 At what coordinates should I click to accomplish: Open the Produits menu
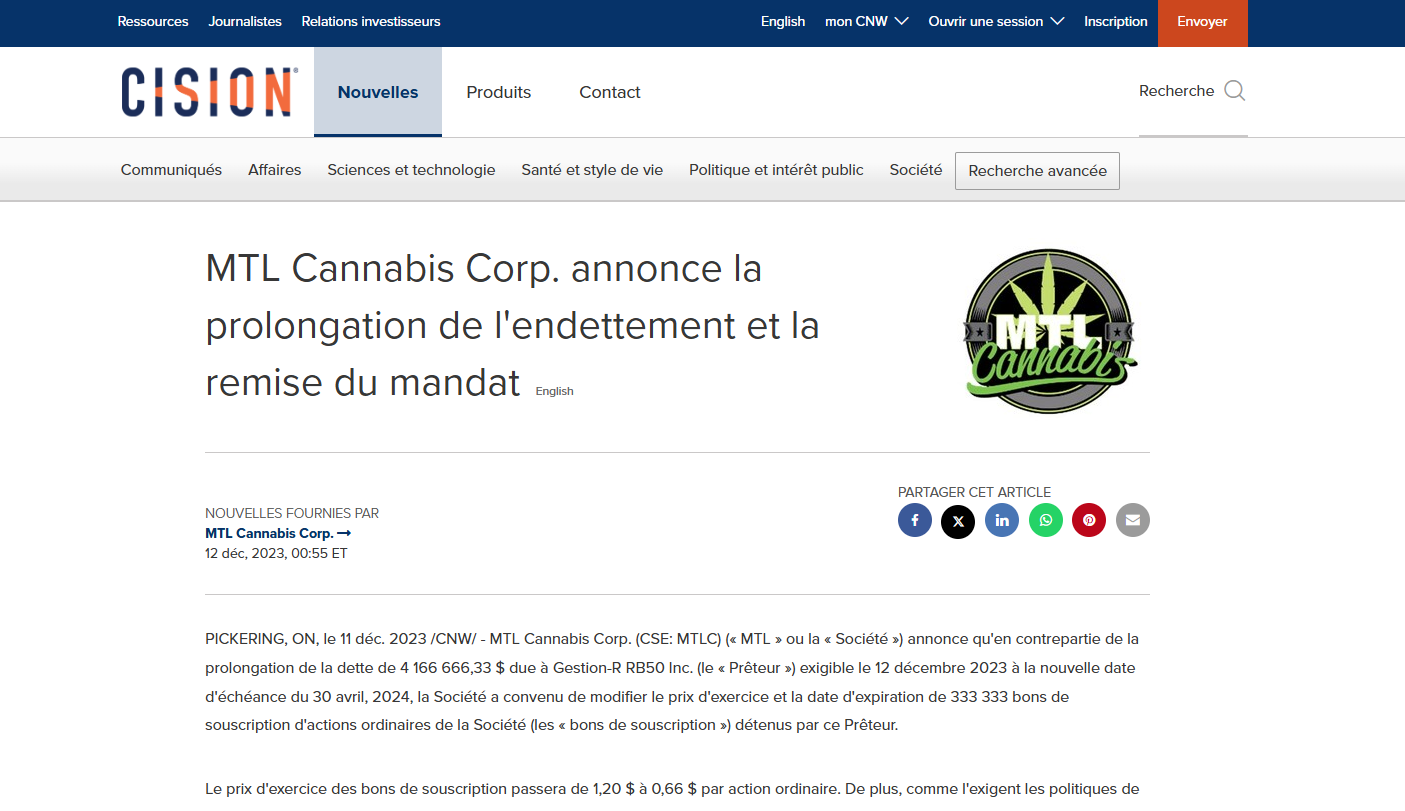tap(499, 92)
